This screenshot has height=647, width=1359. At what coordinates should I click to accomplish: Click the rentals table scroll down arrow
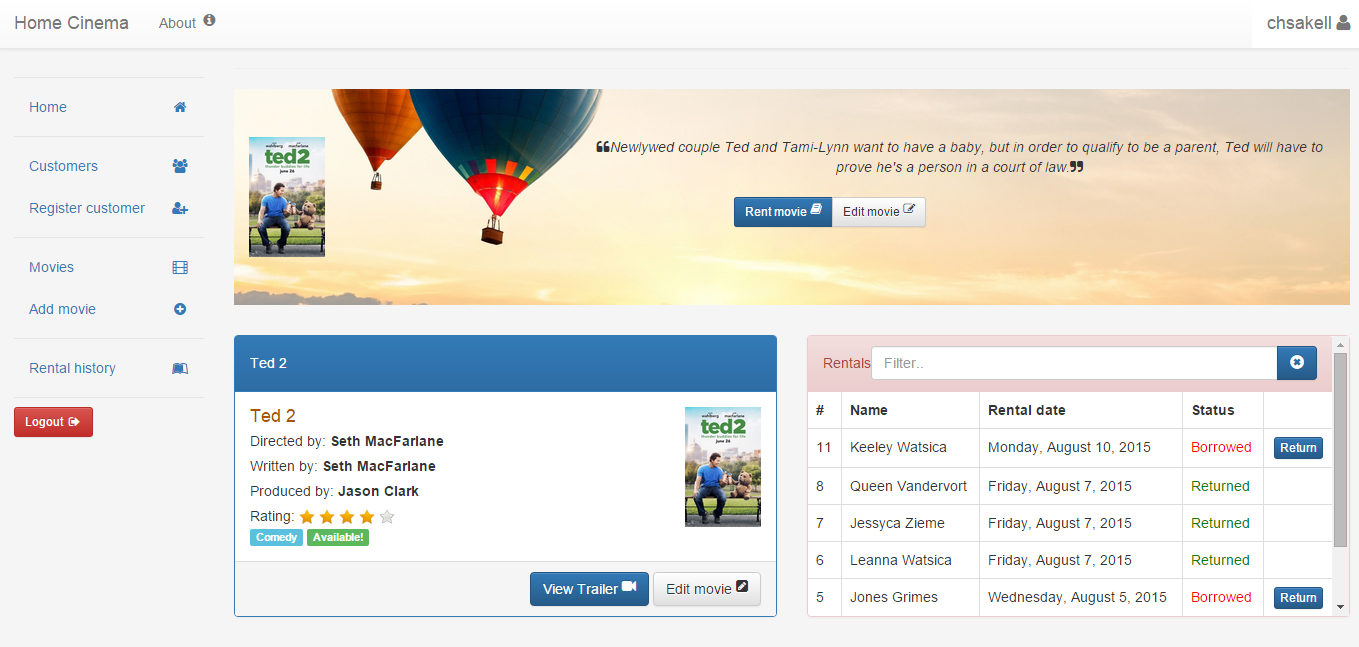tap(1340, 607)
